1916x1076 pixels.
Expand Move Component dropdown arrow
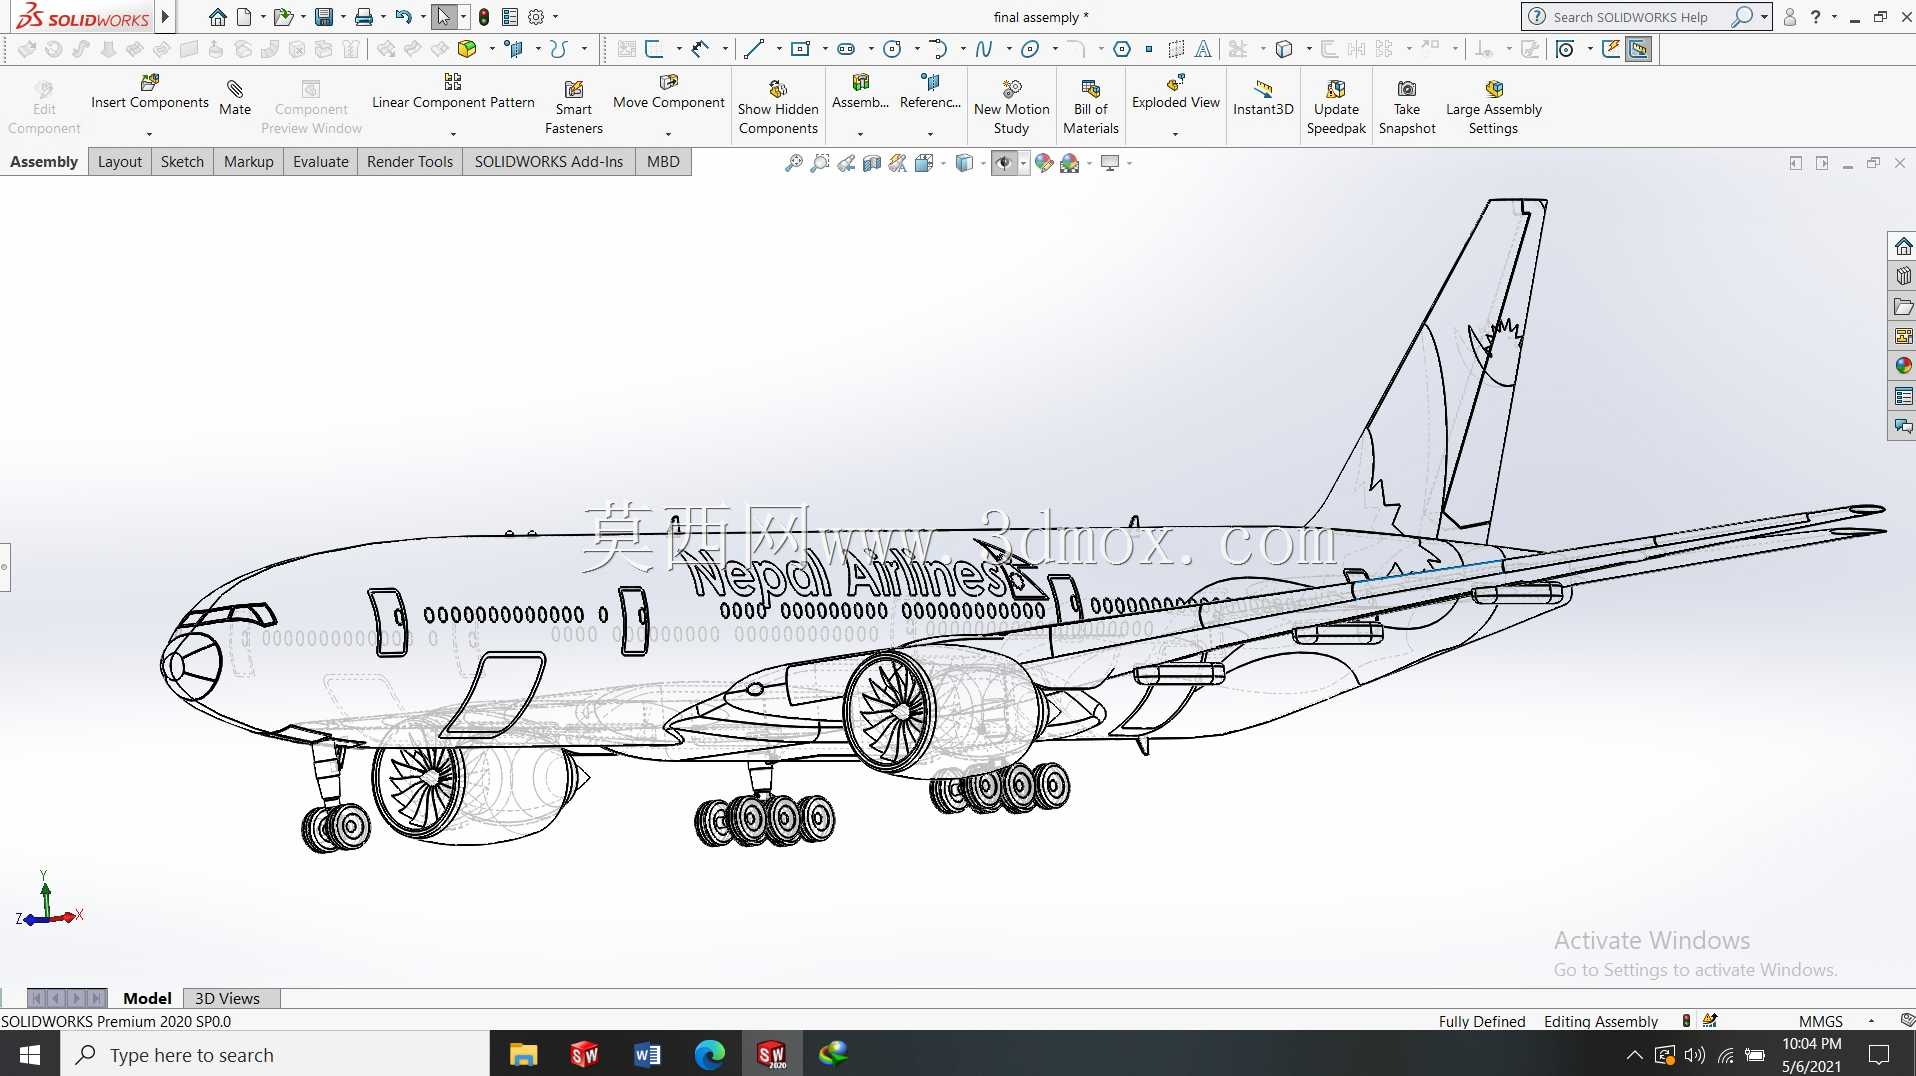coord(669,134)
